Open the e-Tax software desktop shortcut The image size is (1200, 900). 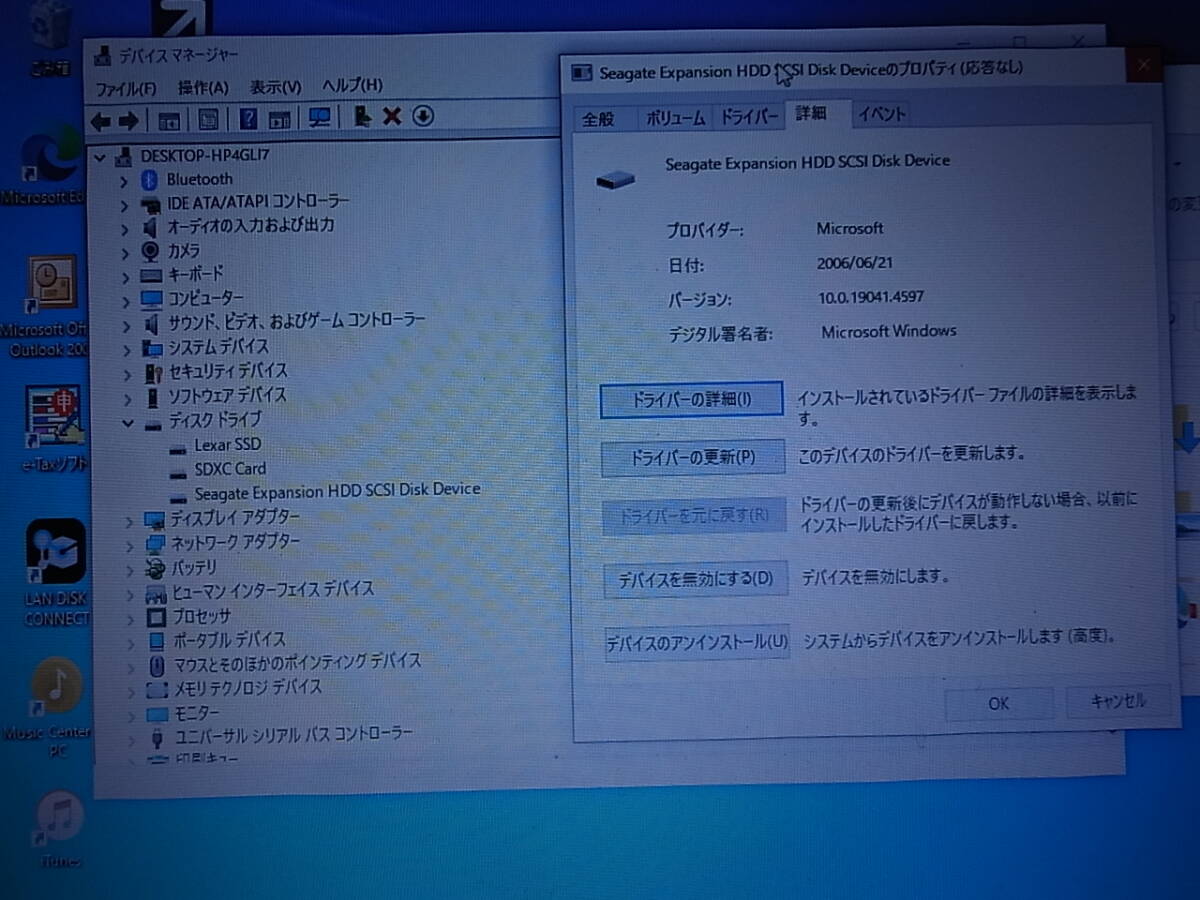point(52,427)
